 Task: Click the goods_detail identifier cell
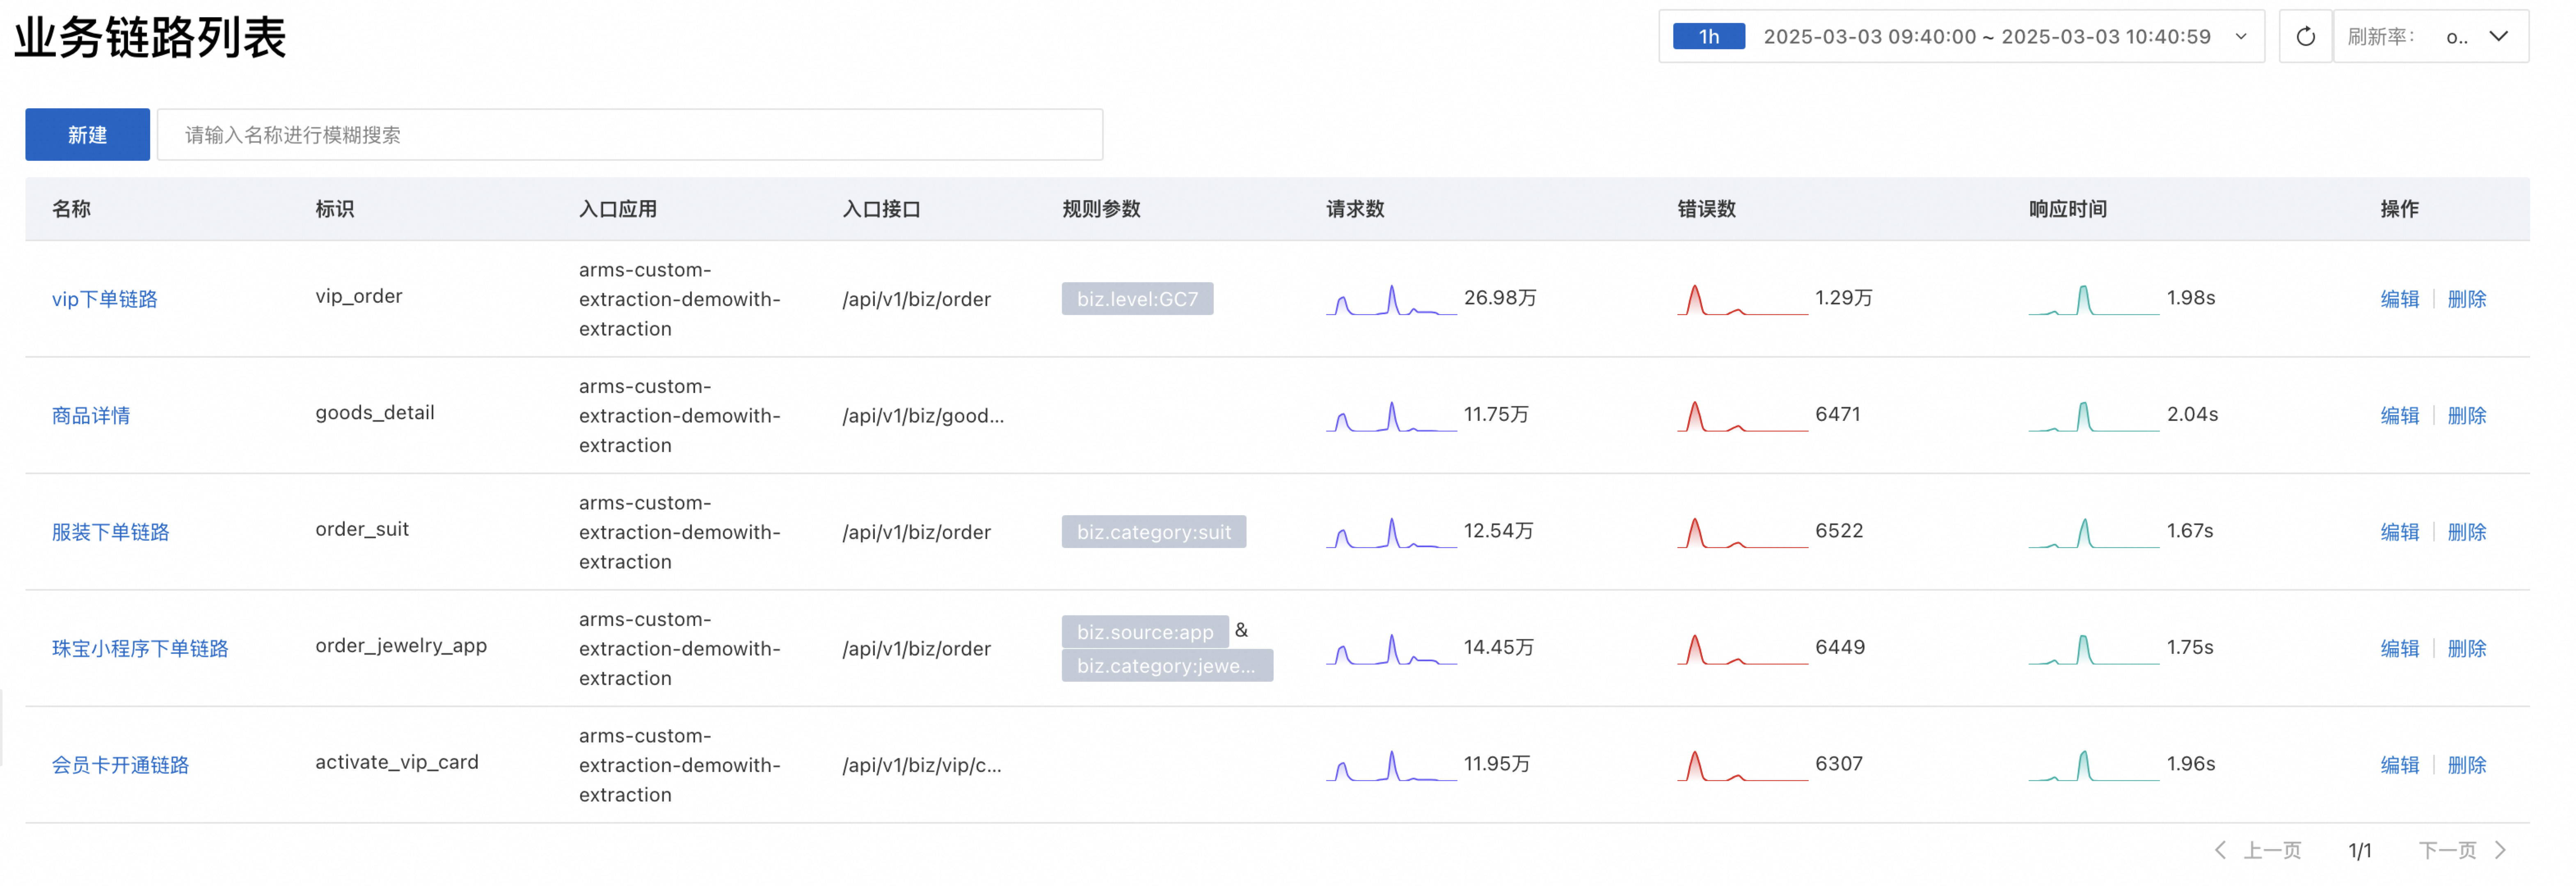[375, 413]
